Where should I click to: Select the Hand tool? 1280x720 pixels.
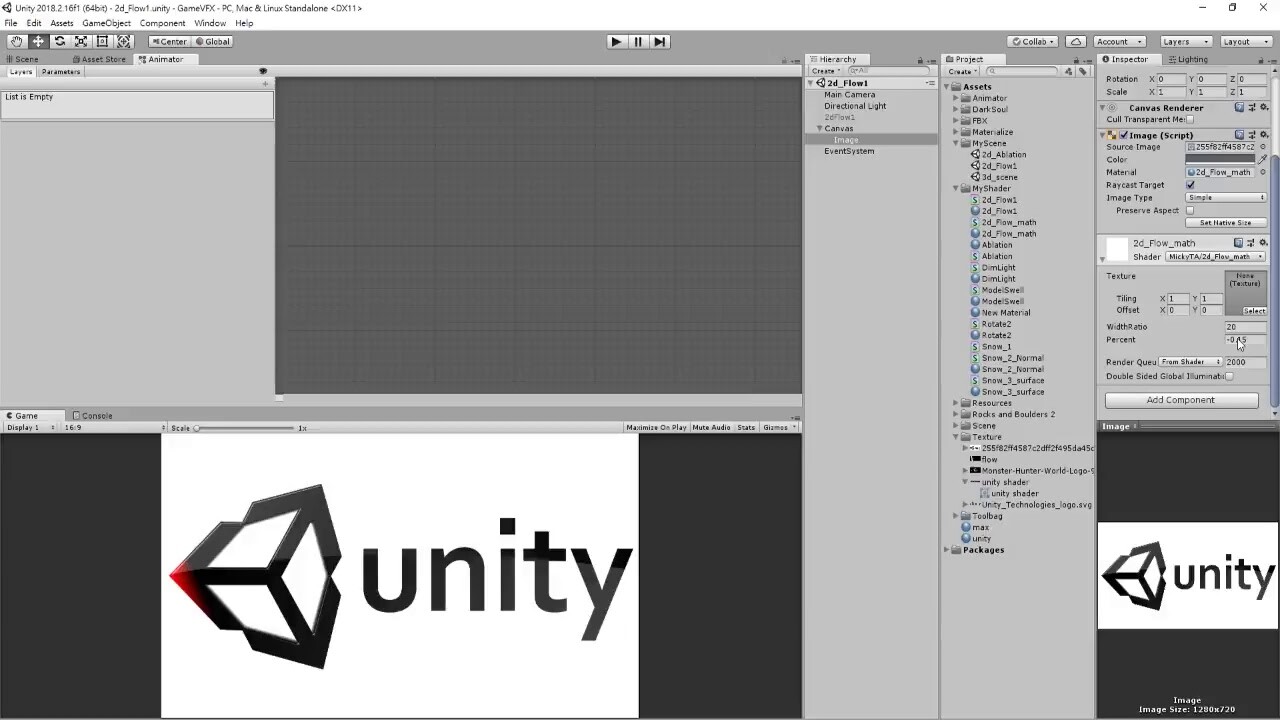[16, 41]
